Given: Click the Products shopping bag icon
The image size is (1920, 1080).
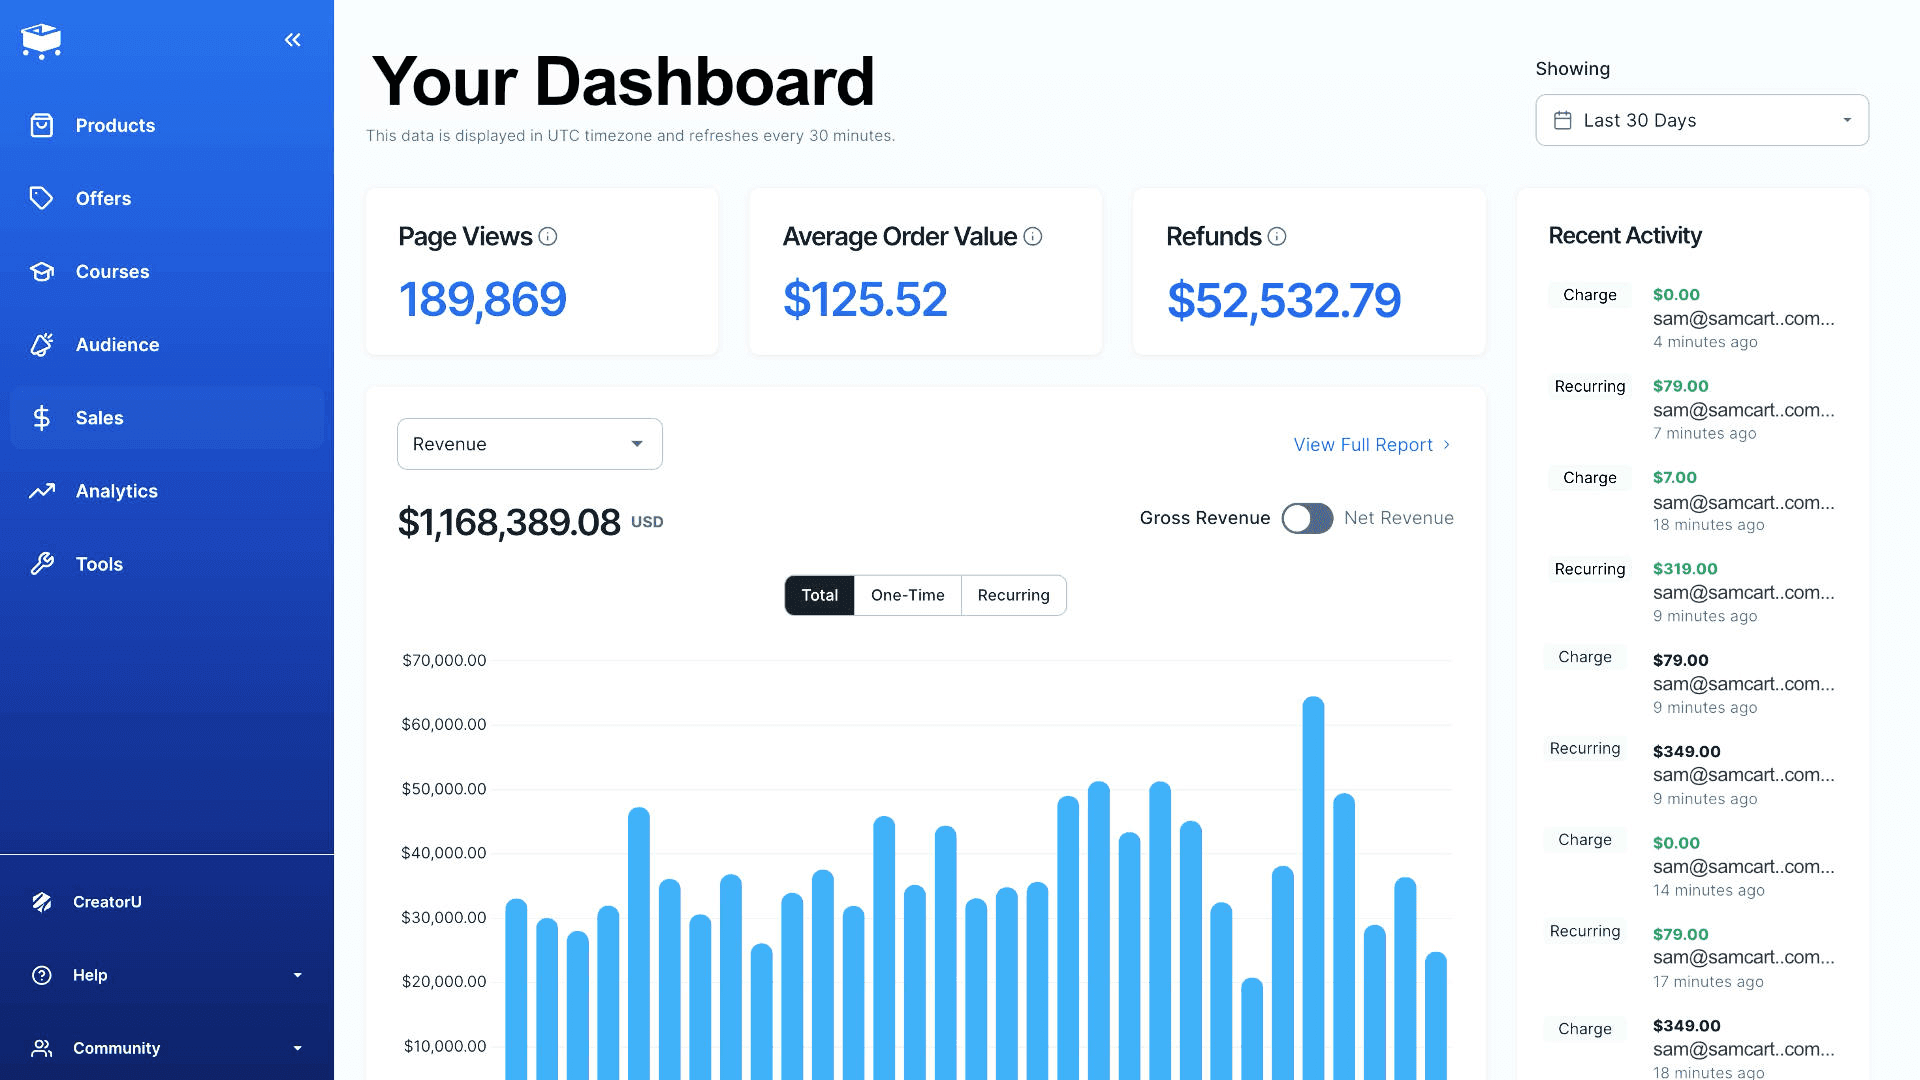Looking at the screenshot, I should [41, 125].
